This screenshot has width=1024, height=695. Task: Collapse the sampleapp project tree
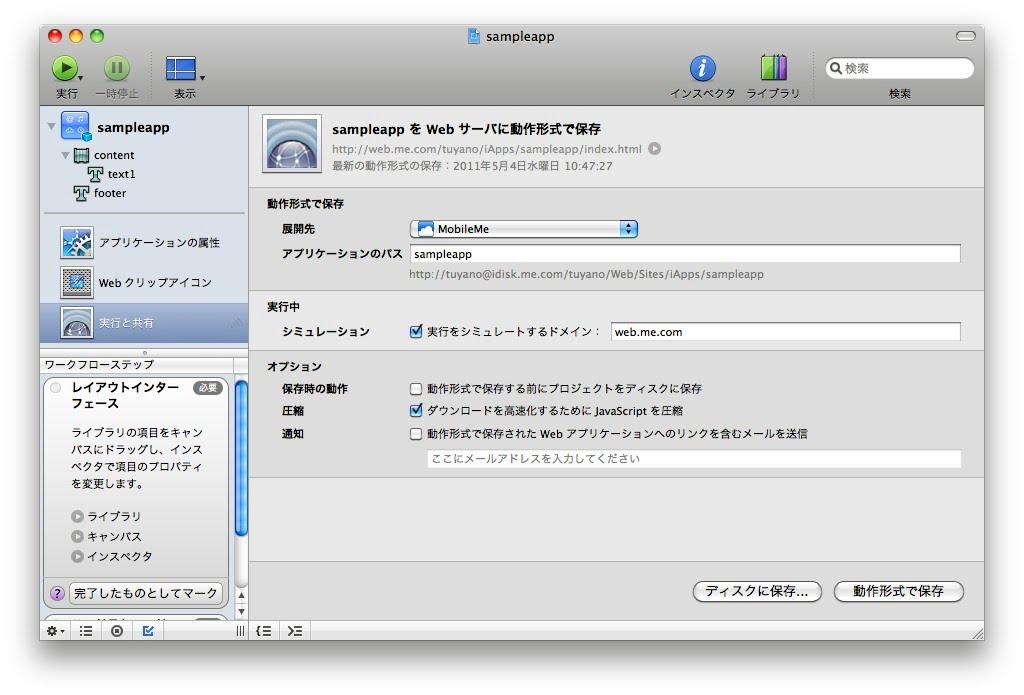pyautogui.click(x=51, y=127)
